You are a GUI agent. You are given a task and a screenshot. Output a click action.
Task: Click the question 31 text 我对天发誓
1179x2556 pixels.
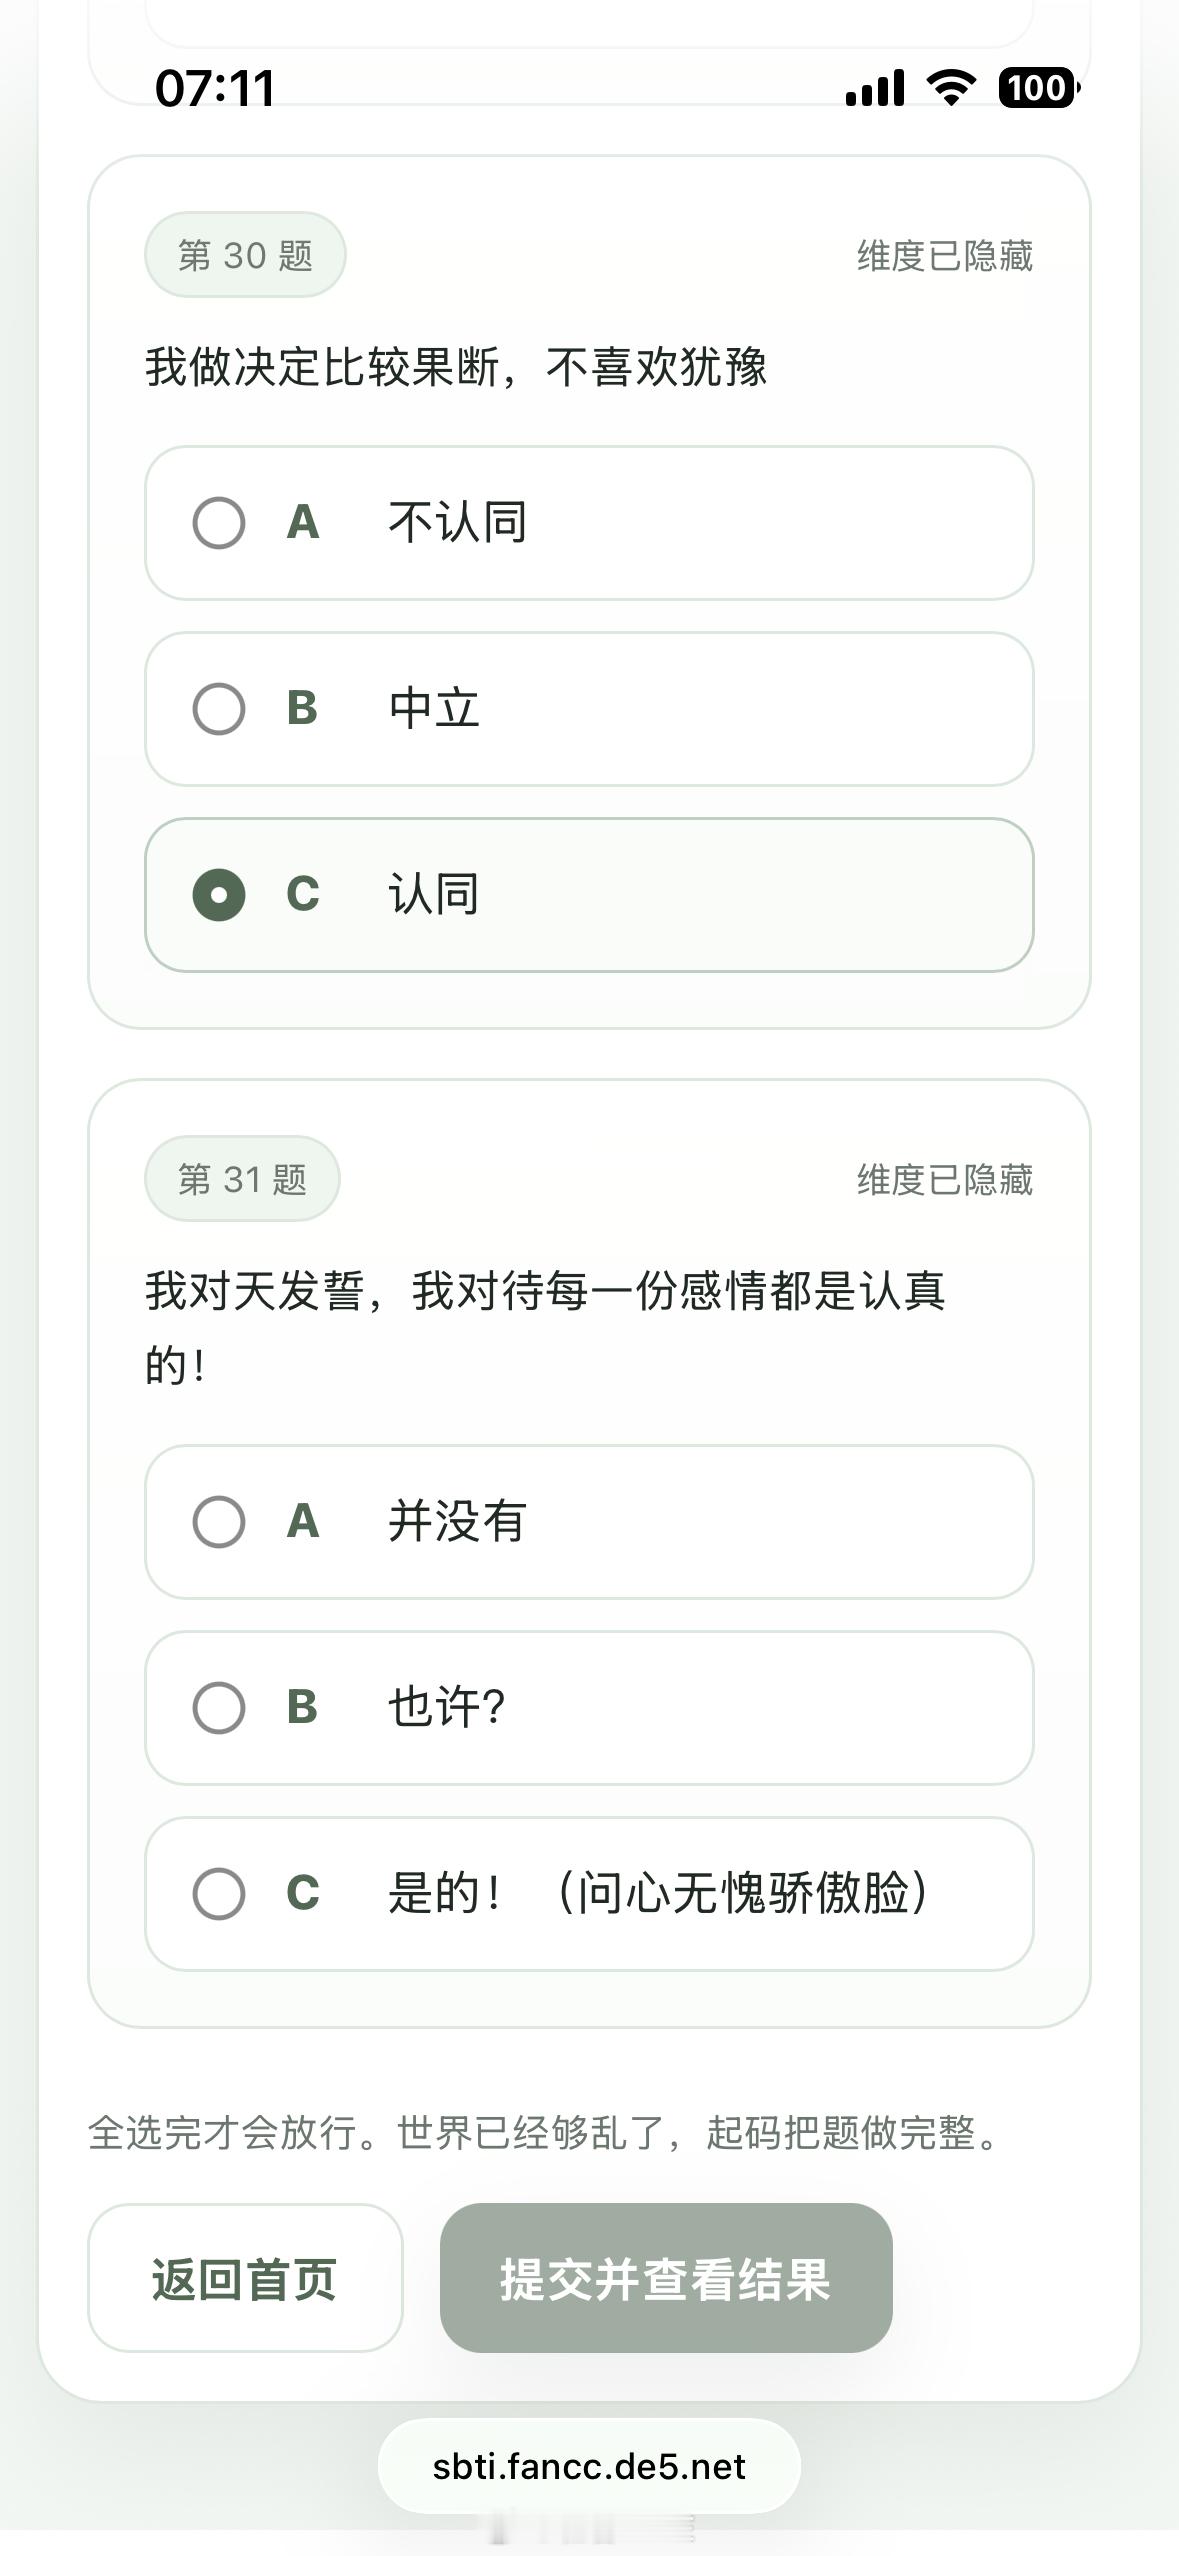coord(545,1291)
